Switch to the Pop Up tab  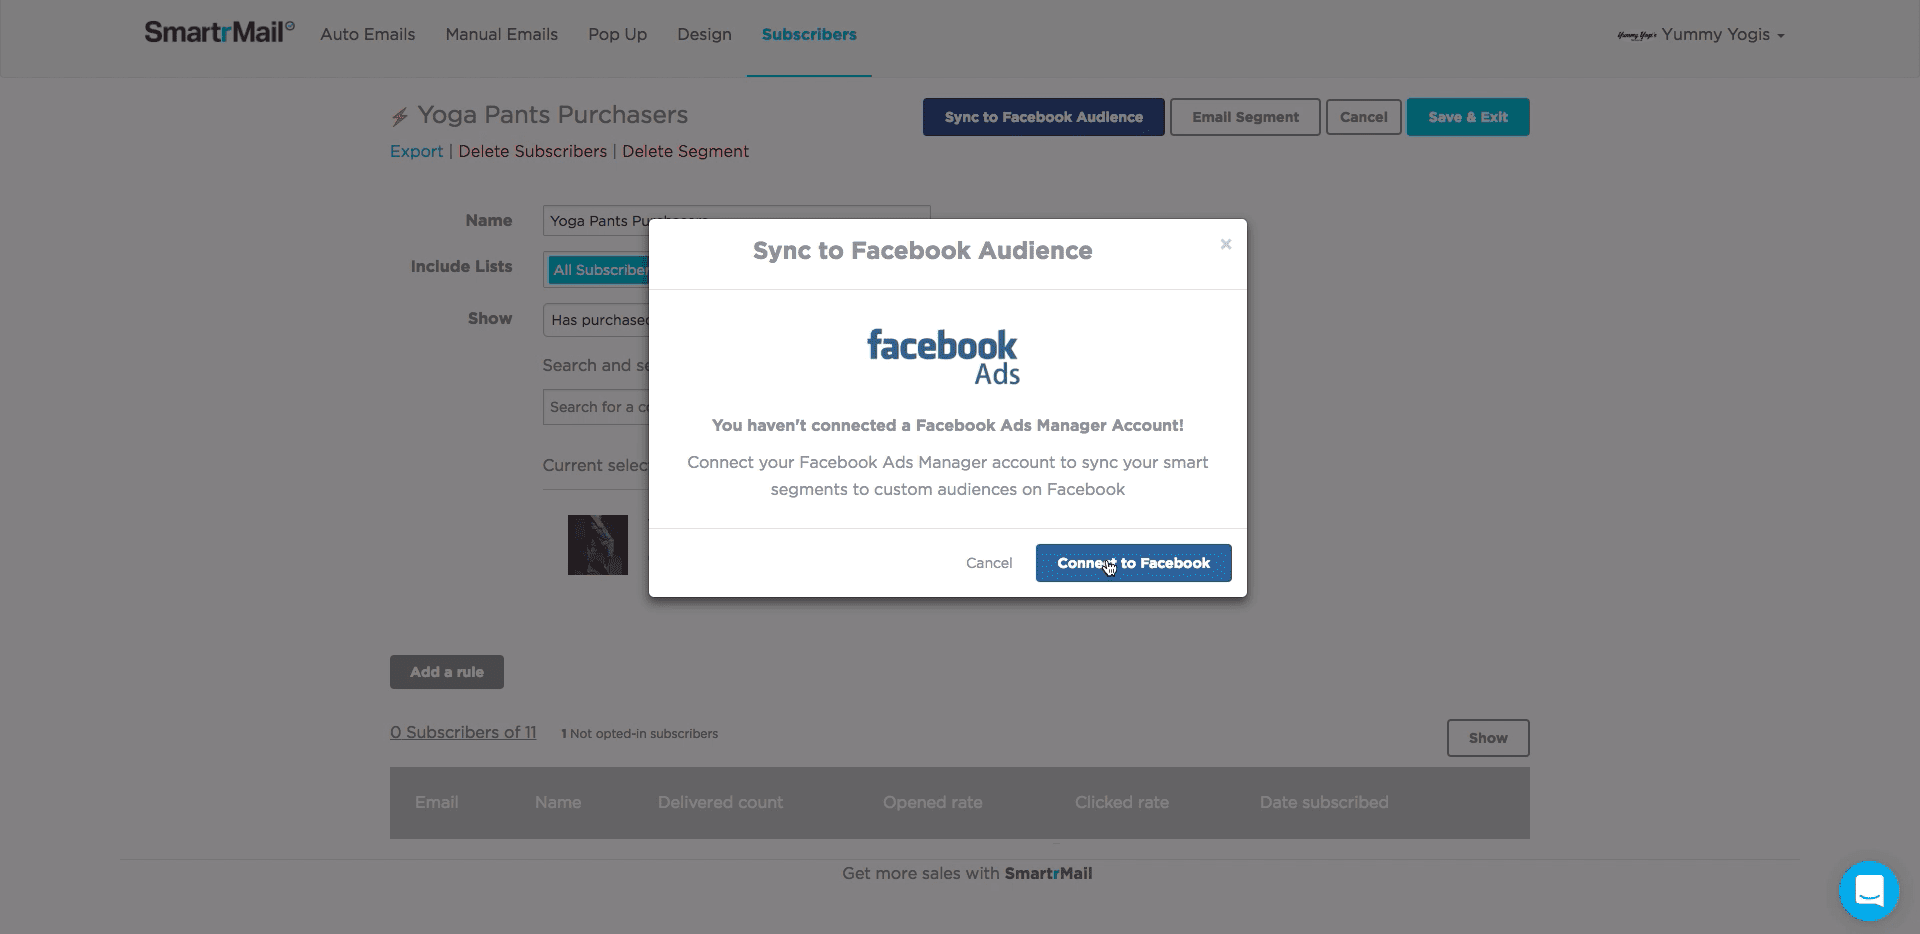pyautogui.click(x=617, y=35)
